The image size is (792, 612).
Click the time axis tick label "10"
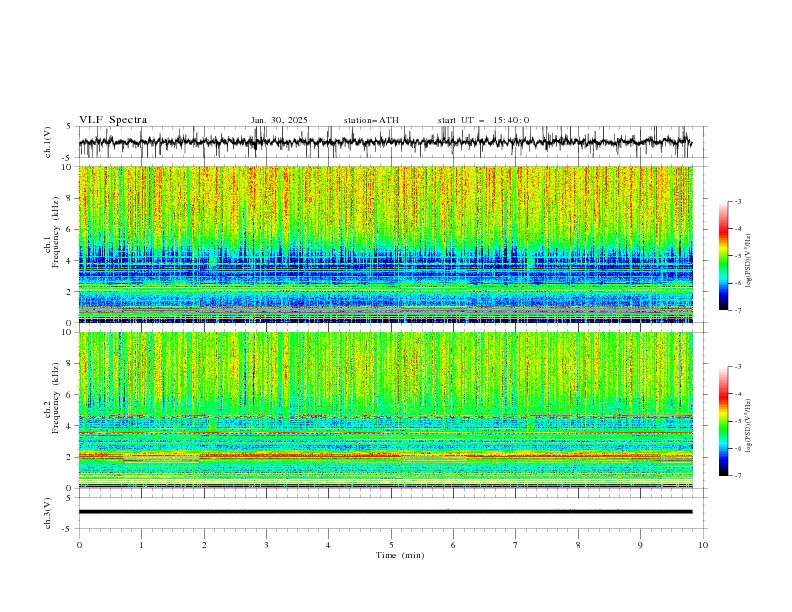pos(703,545)
